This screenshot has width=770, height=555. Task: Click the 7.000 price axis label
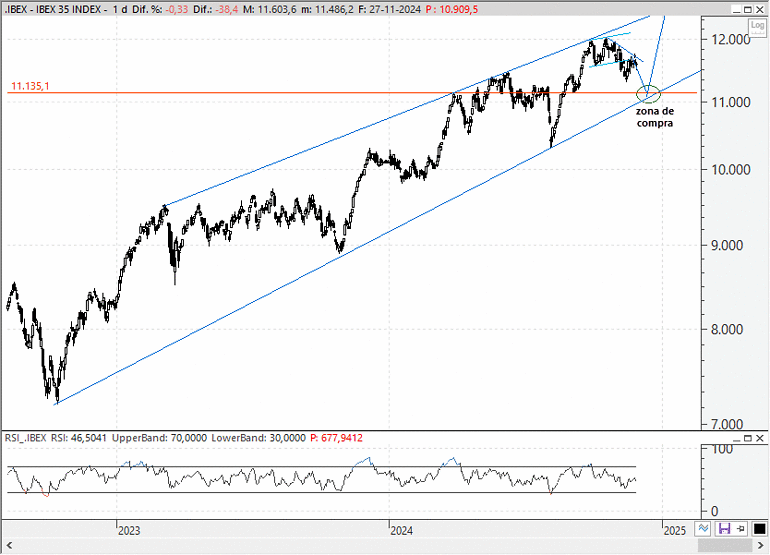(727, 424)
